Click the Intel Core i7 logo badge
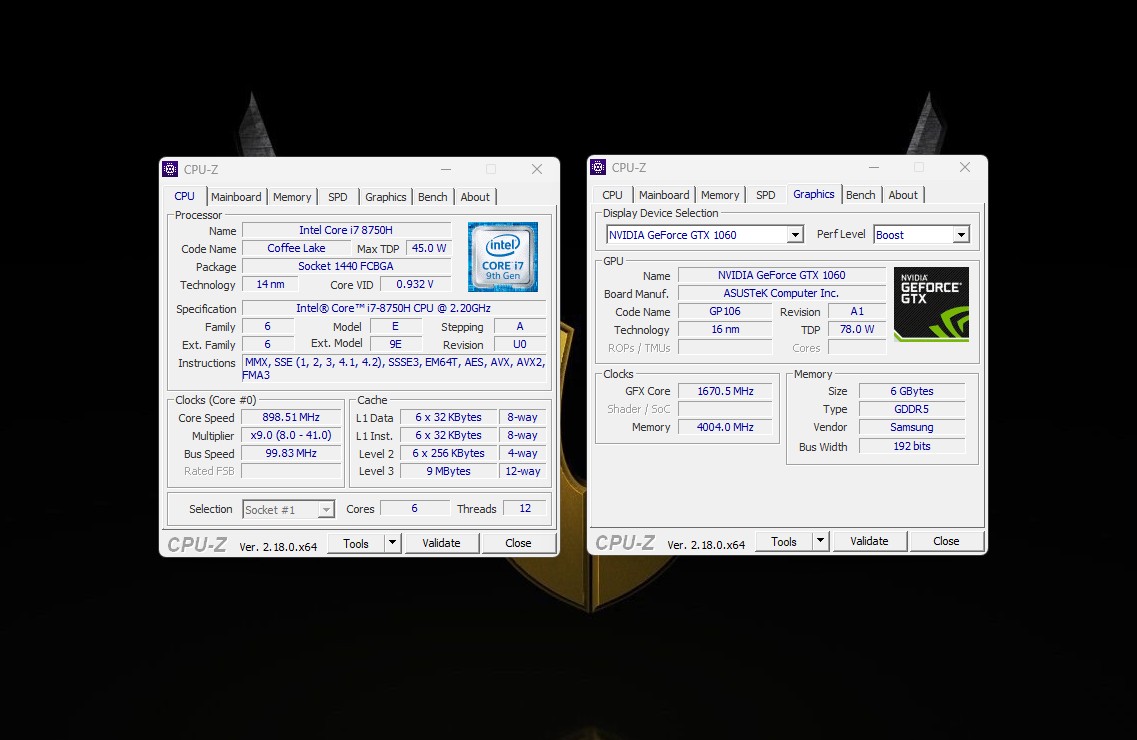 [503, 256]
